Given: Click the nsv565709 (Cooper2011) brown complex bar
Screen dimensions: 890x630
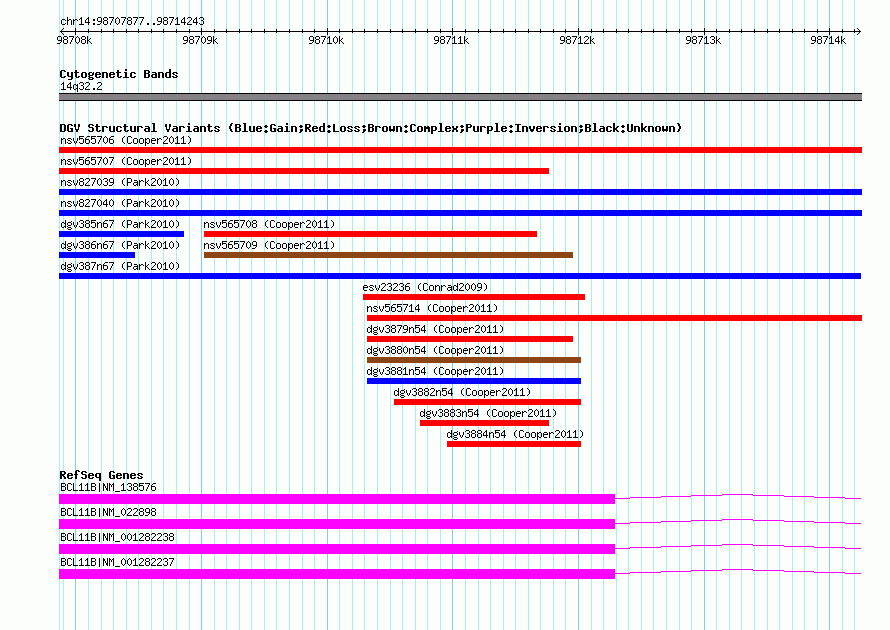Looking at the screenshot, I should point(388,255).
